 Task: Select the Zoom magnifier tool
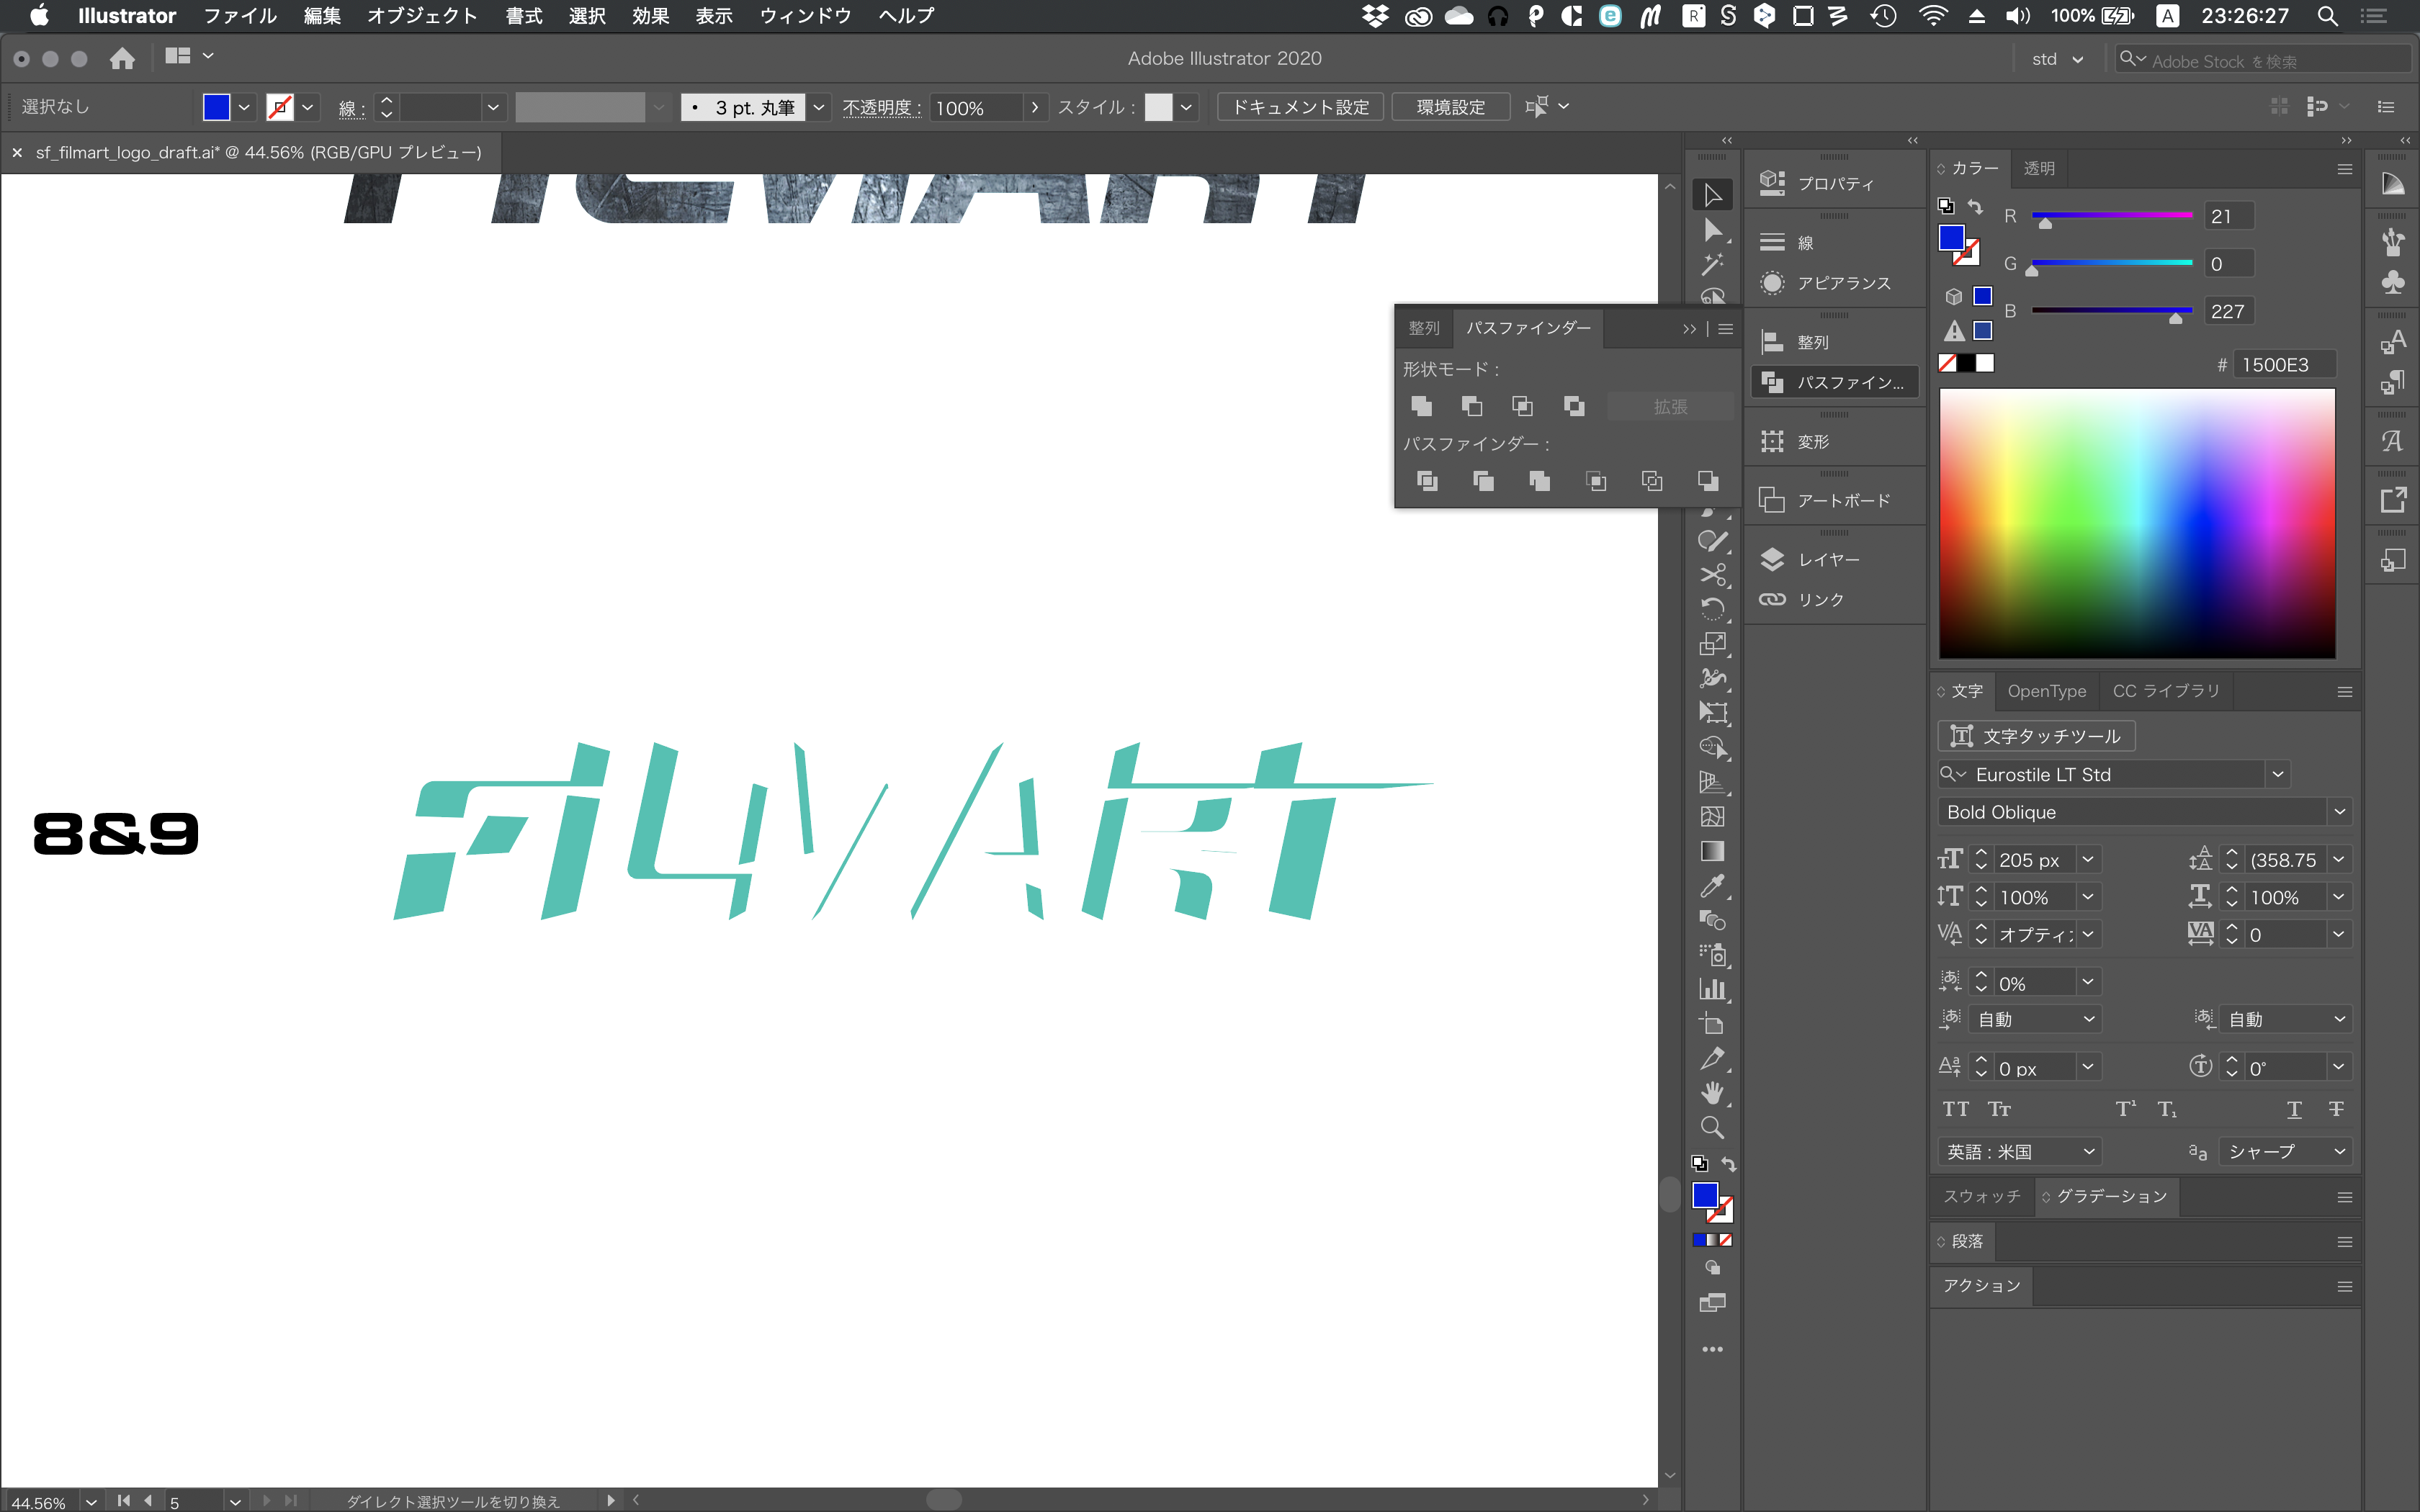(x=1712, y=1128)
